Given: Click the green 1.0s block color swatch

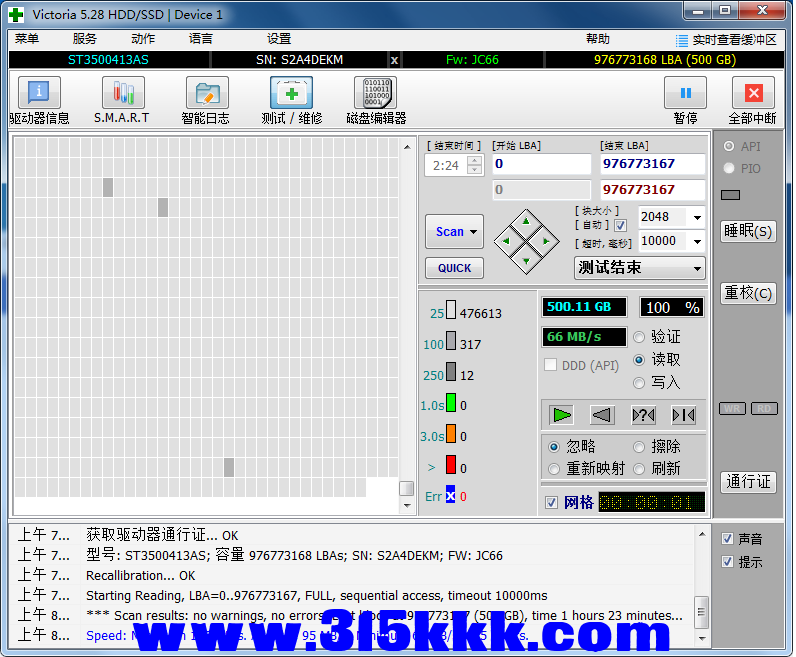Looking at the screenshot, I should point(451,403).
